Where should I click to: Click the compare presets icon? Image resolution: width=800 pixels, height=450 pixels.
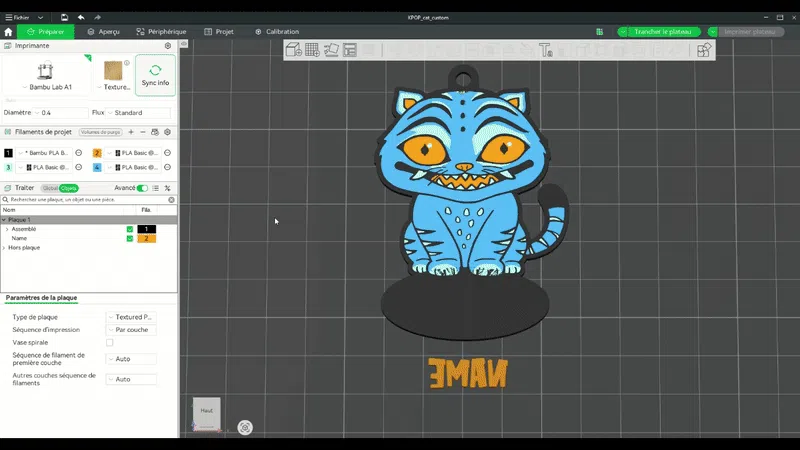click(x=167, y=188)
